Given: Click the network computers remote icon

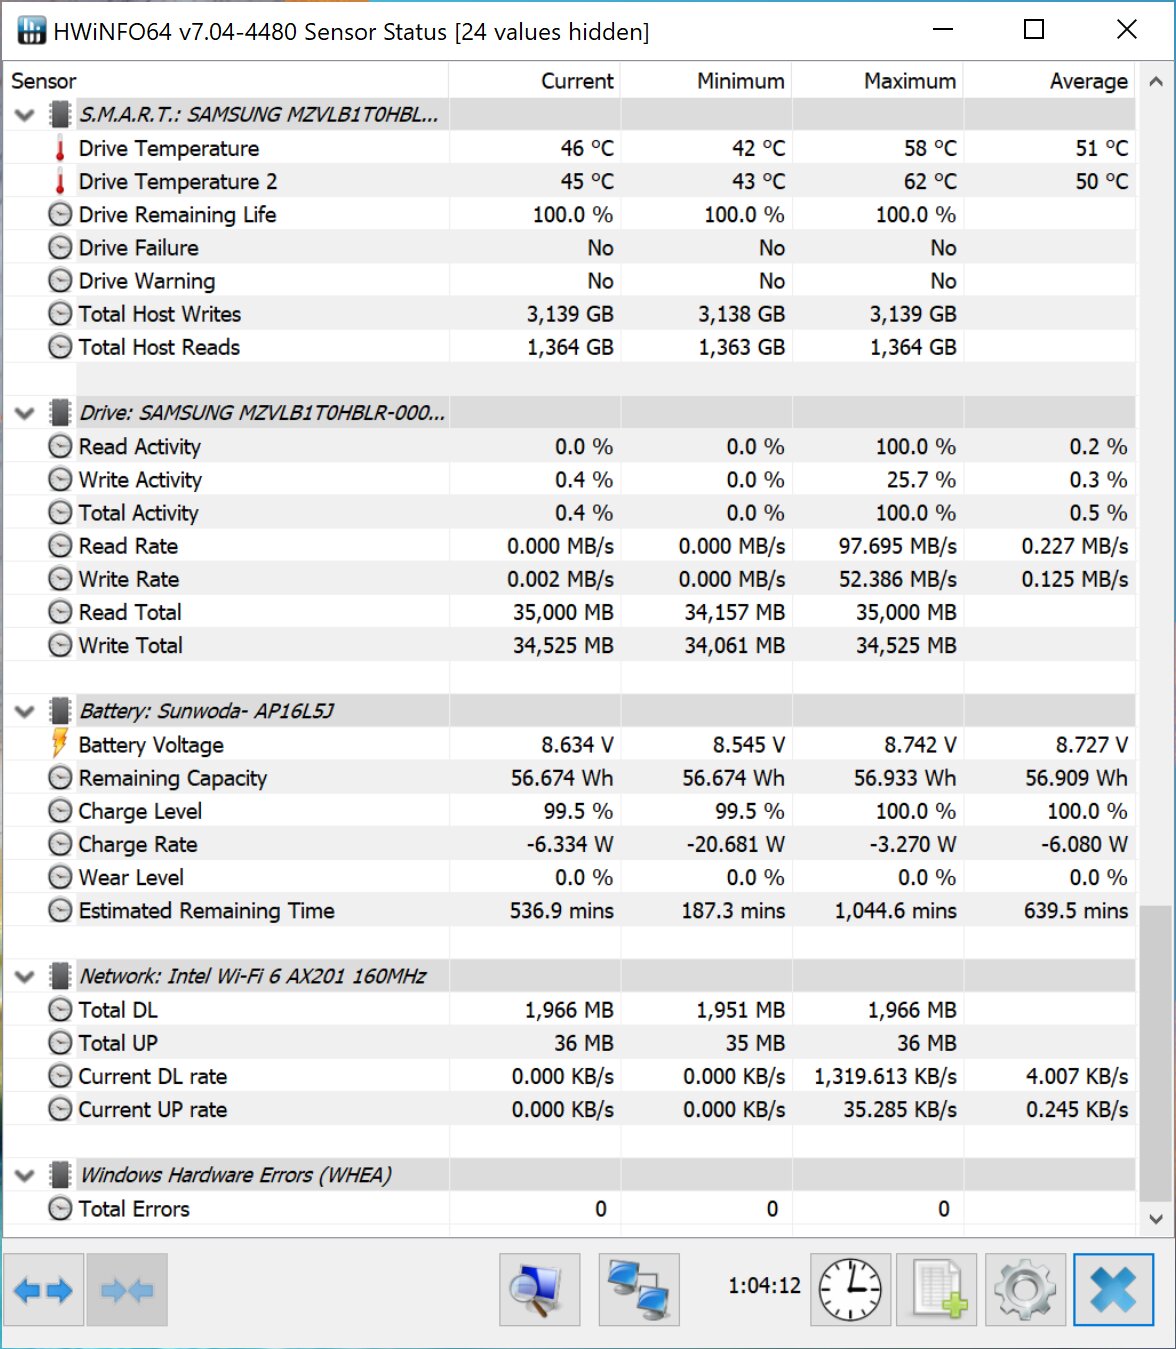Looking at the screenshot, I should click(639, 1290).
